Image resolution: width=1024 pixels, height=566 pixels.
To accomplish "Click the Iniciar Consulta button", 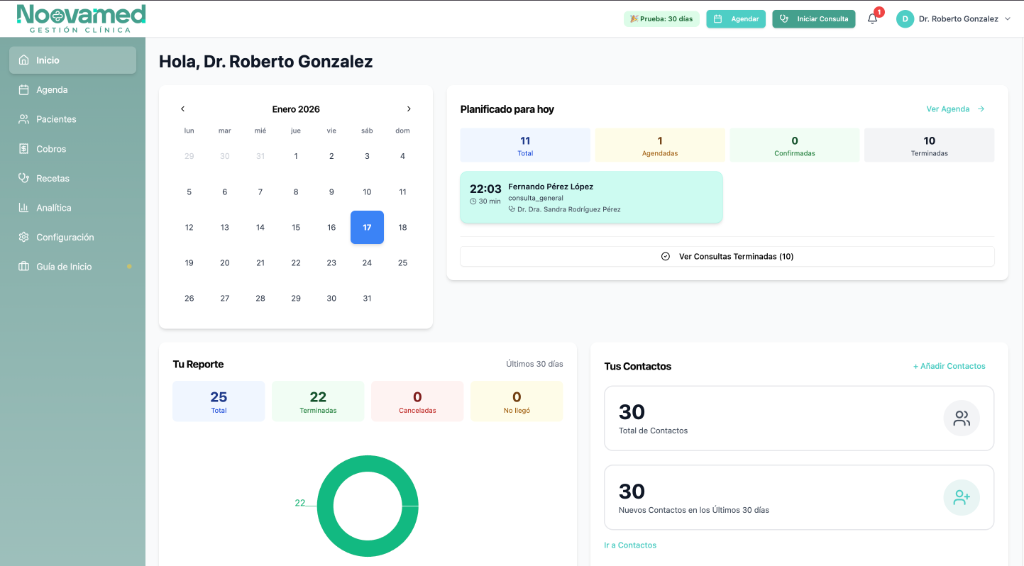I will click(x=814, y=19).
